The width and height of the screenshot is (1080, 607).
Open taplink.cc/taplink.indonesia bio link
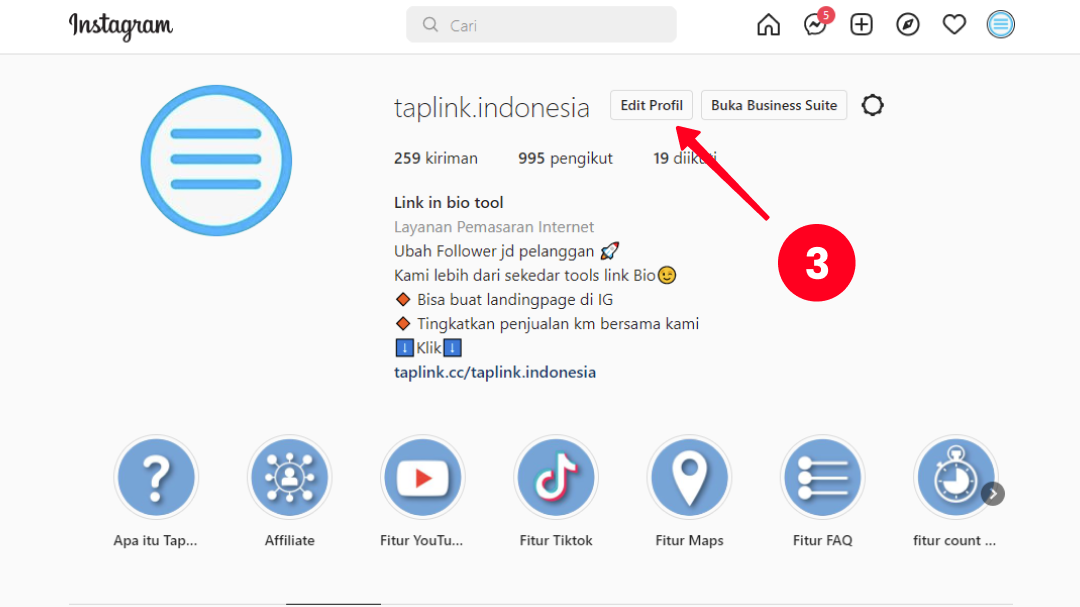point(495,372)
